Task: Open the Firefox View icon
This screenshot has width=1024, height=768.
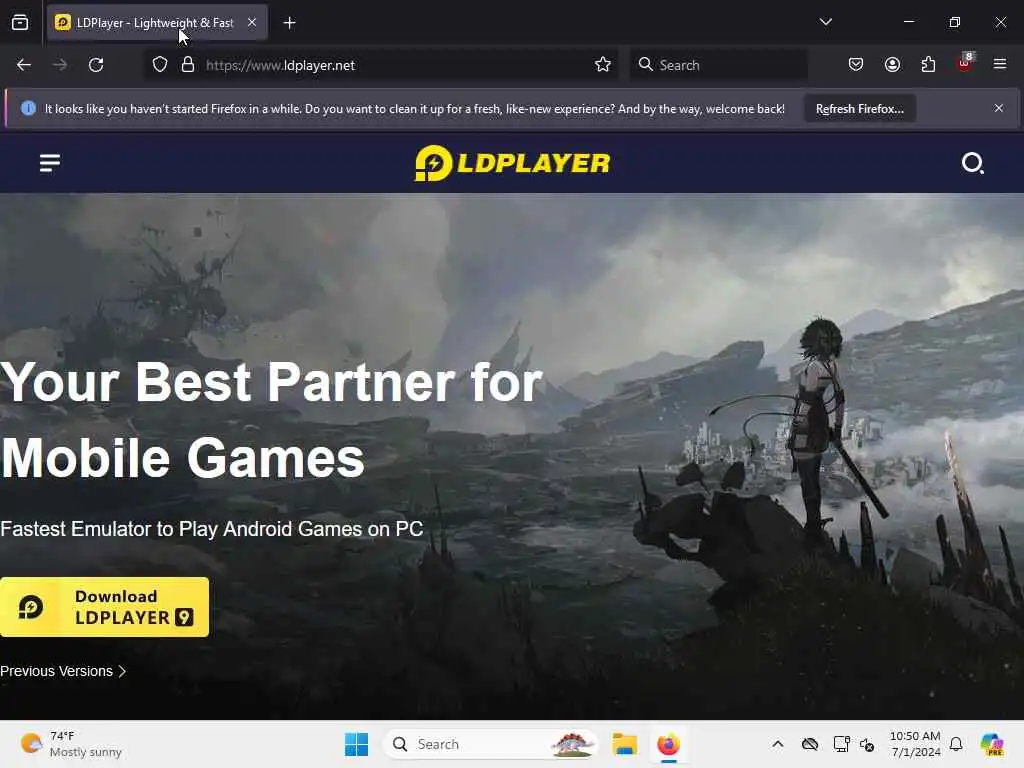Action: 20,23
